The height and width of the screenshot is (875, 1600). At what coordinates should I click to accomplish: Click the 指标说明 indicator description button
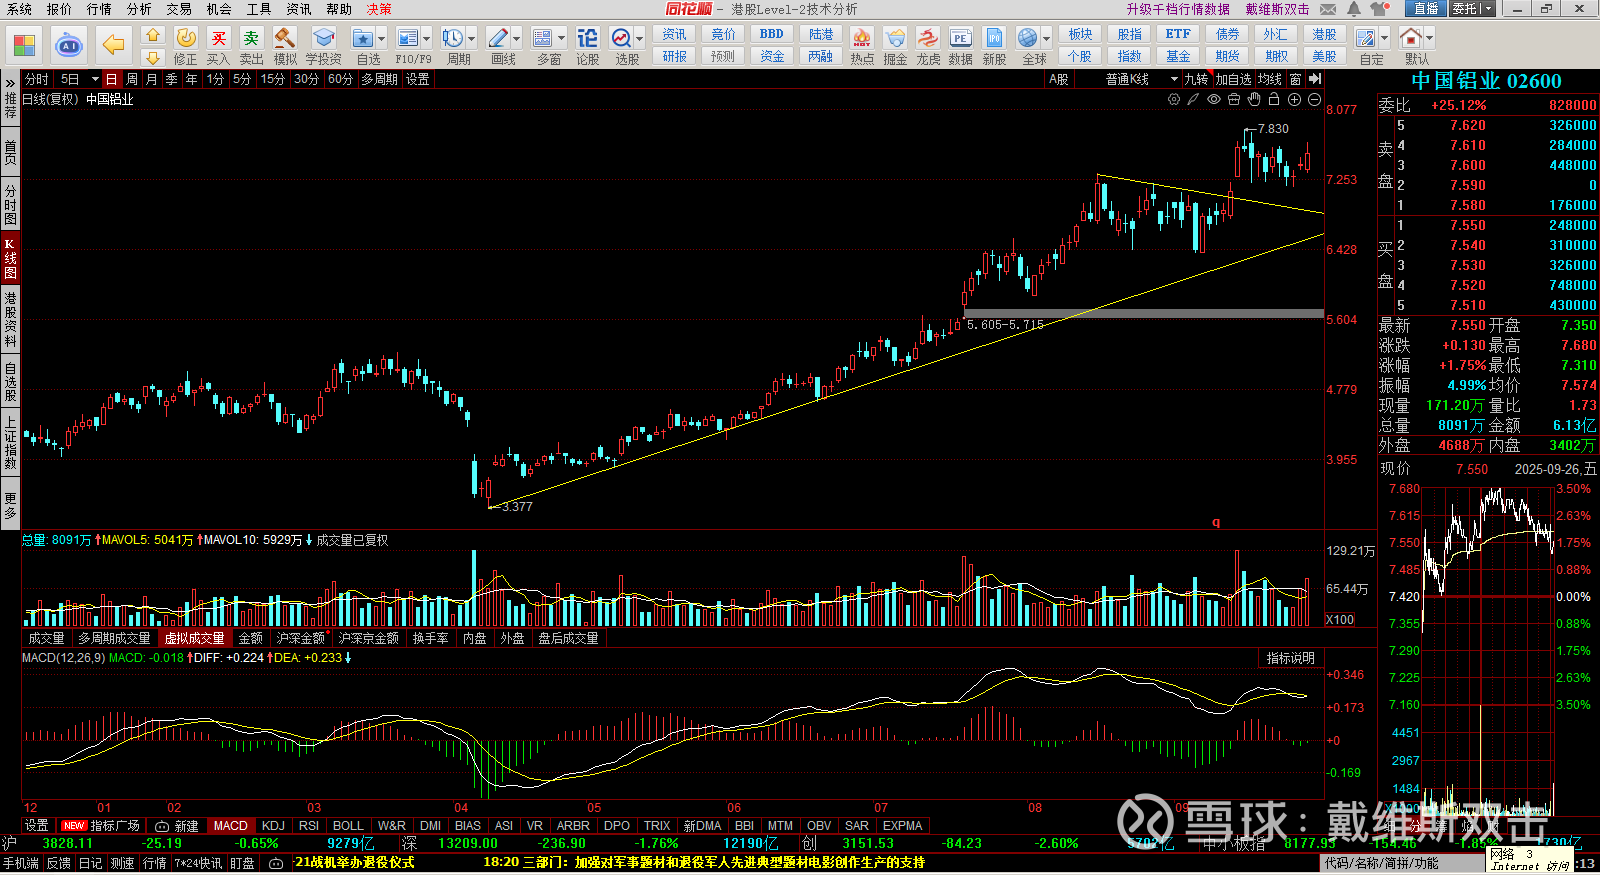tap(1290, 658)
